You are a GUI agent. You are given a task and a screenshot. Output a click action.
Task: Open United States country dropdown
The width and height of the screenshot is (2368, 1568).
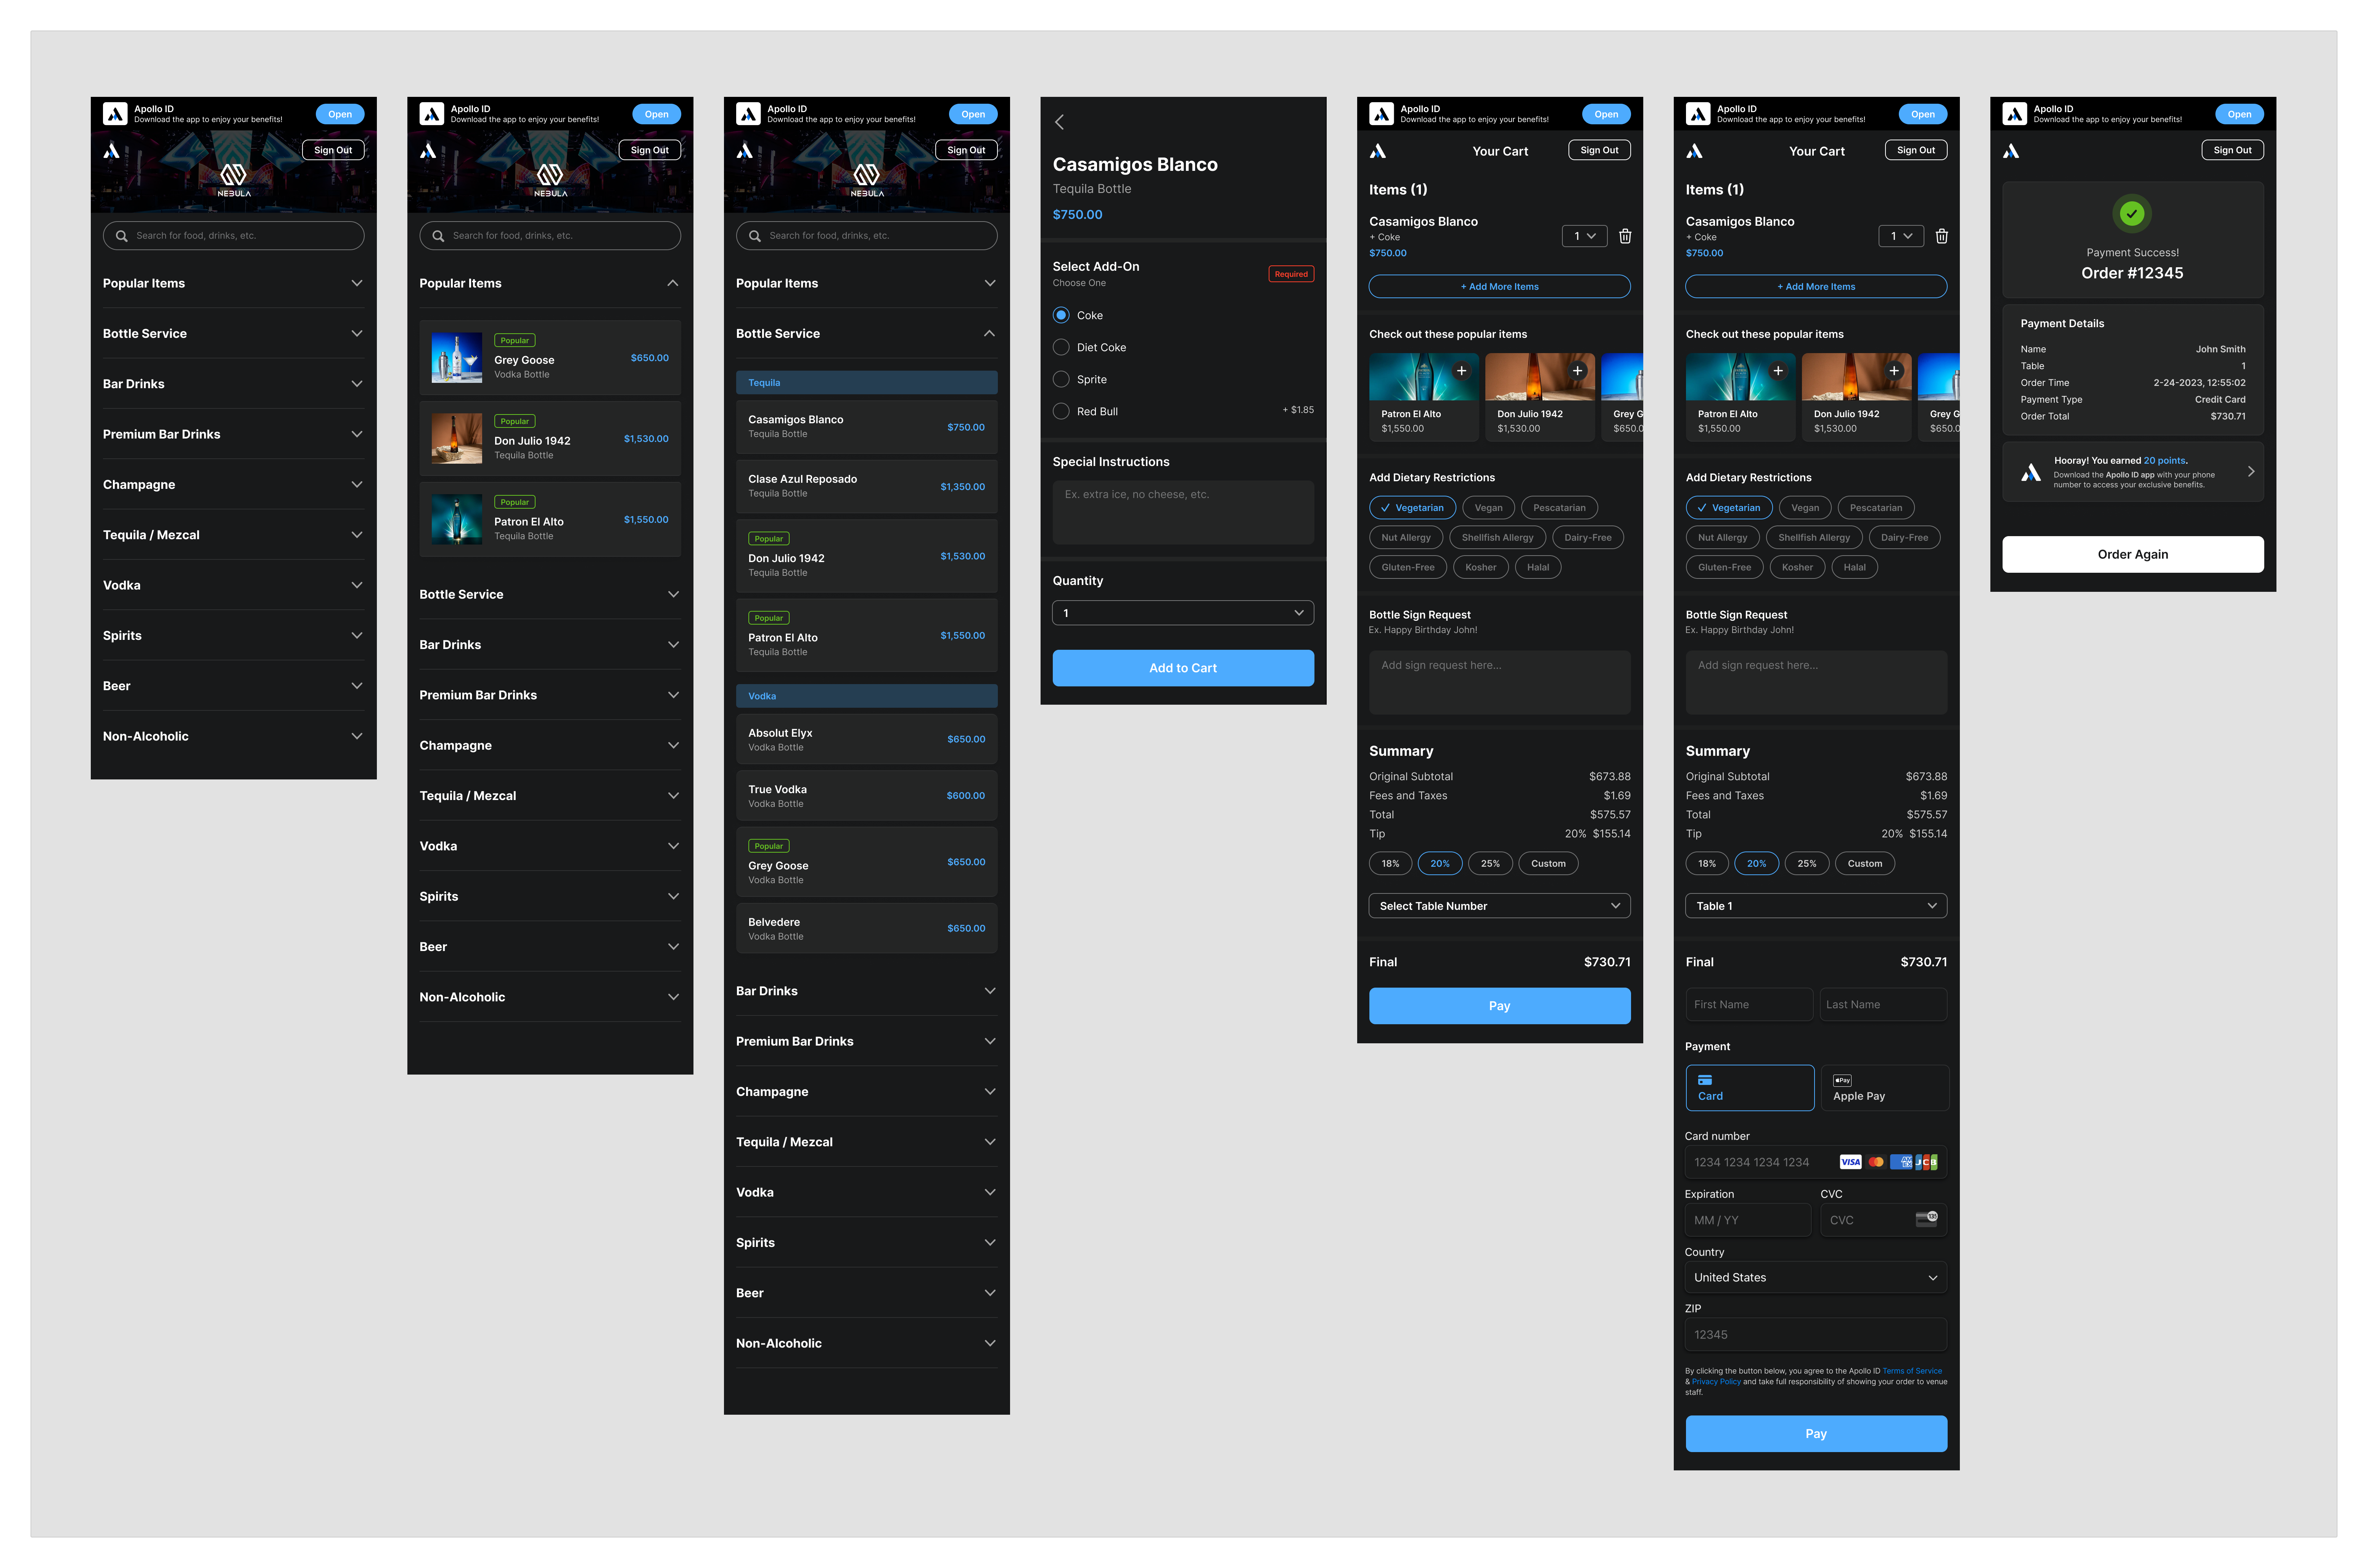coord(1816,1277)
